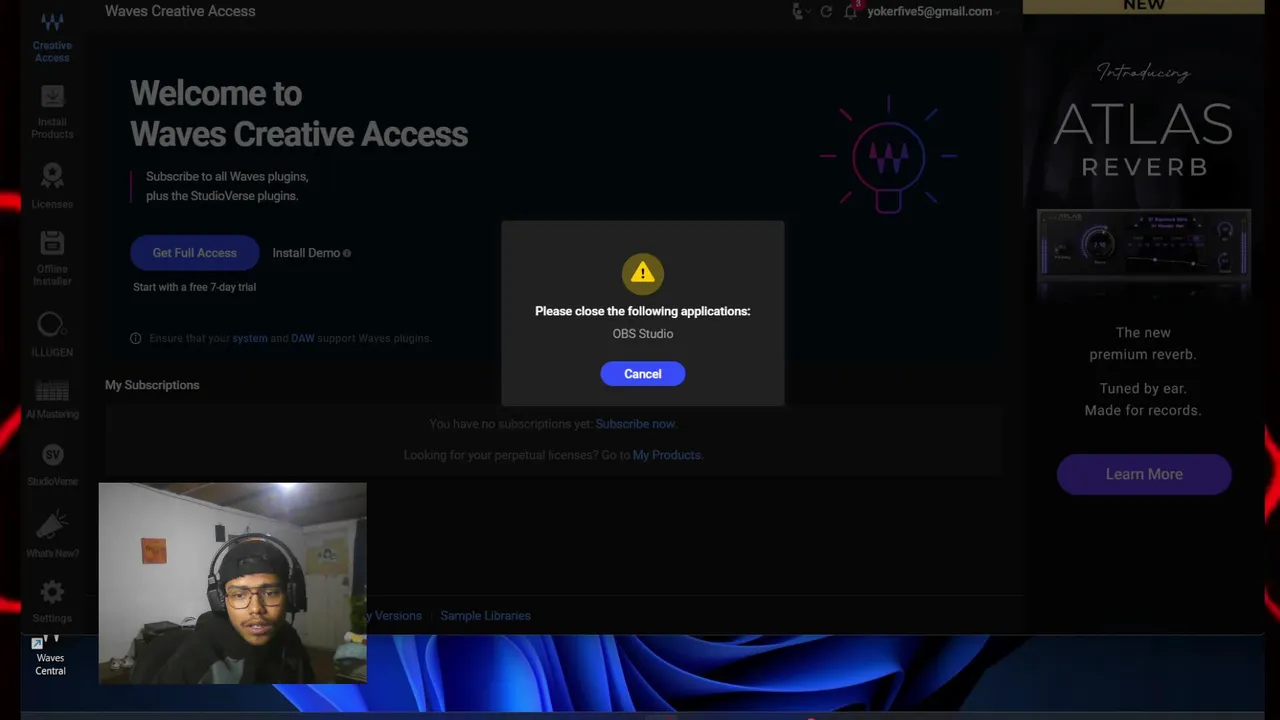Open the Install Products section
The height and width of the screenshot is (720, 1280).
click(52, 112)
